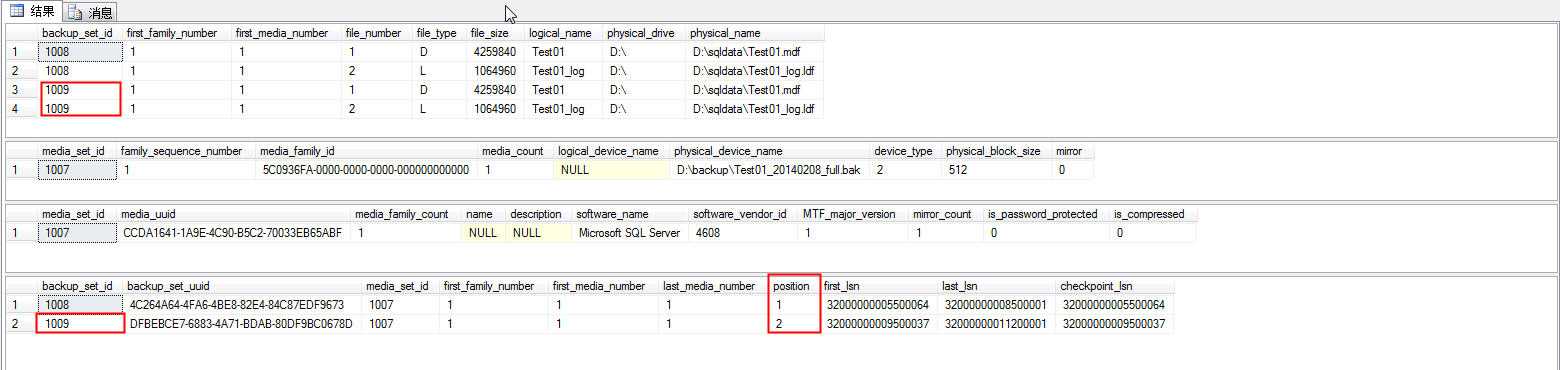Select the first_lsn column header

[x=879, y=286]
